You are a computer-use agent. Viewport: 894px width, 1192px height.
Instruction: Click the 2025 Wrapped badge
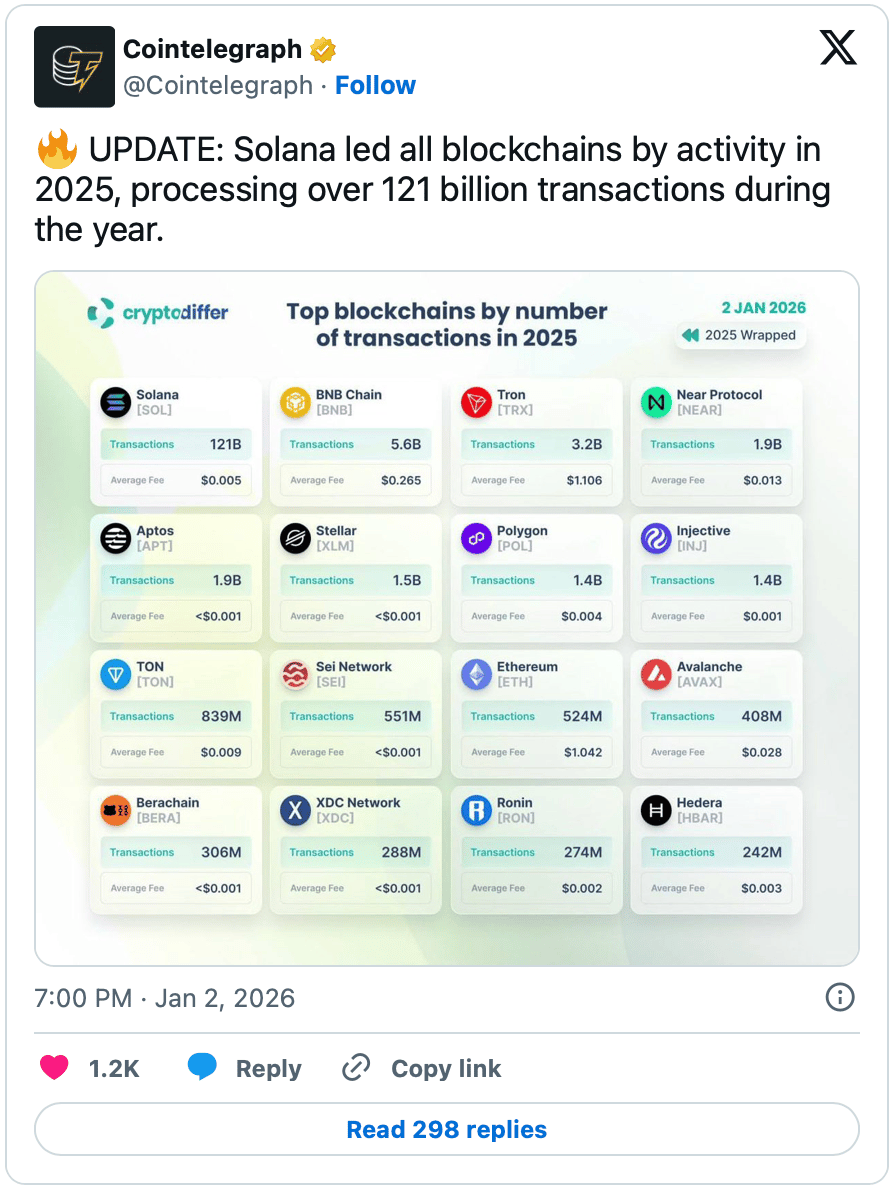point(740,335)
